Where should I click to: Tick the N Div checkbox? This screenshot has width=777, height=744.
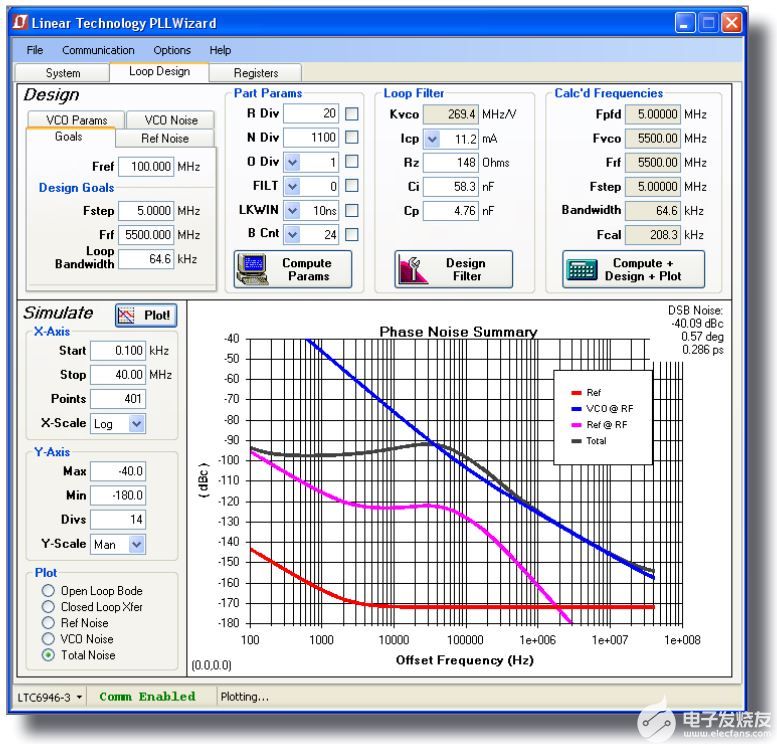tap(352, 138)
